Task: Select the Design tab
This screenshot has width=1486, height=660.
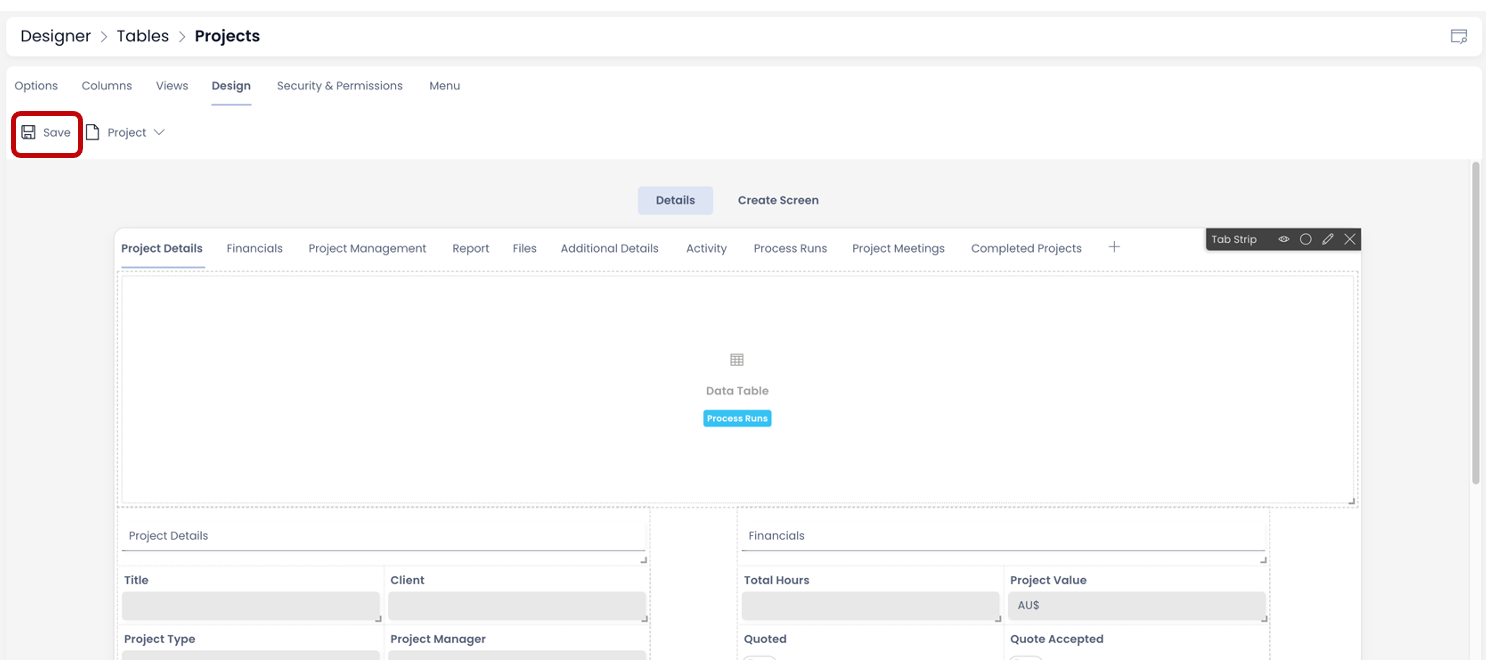Action: click(231, 86)
